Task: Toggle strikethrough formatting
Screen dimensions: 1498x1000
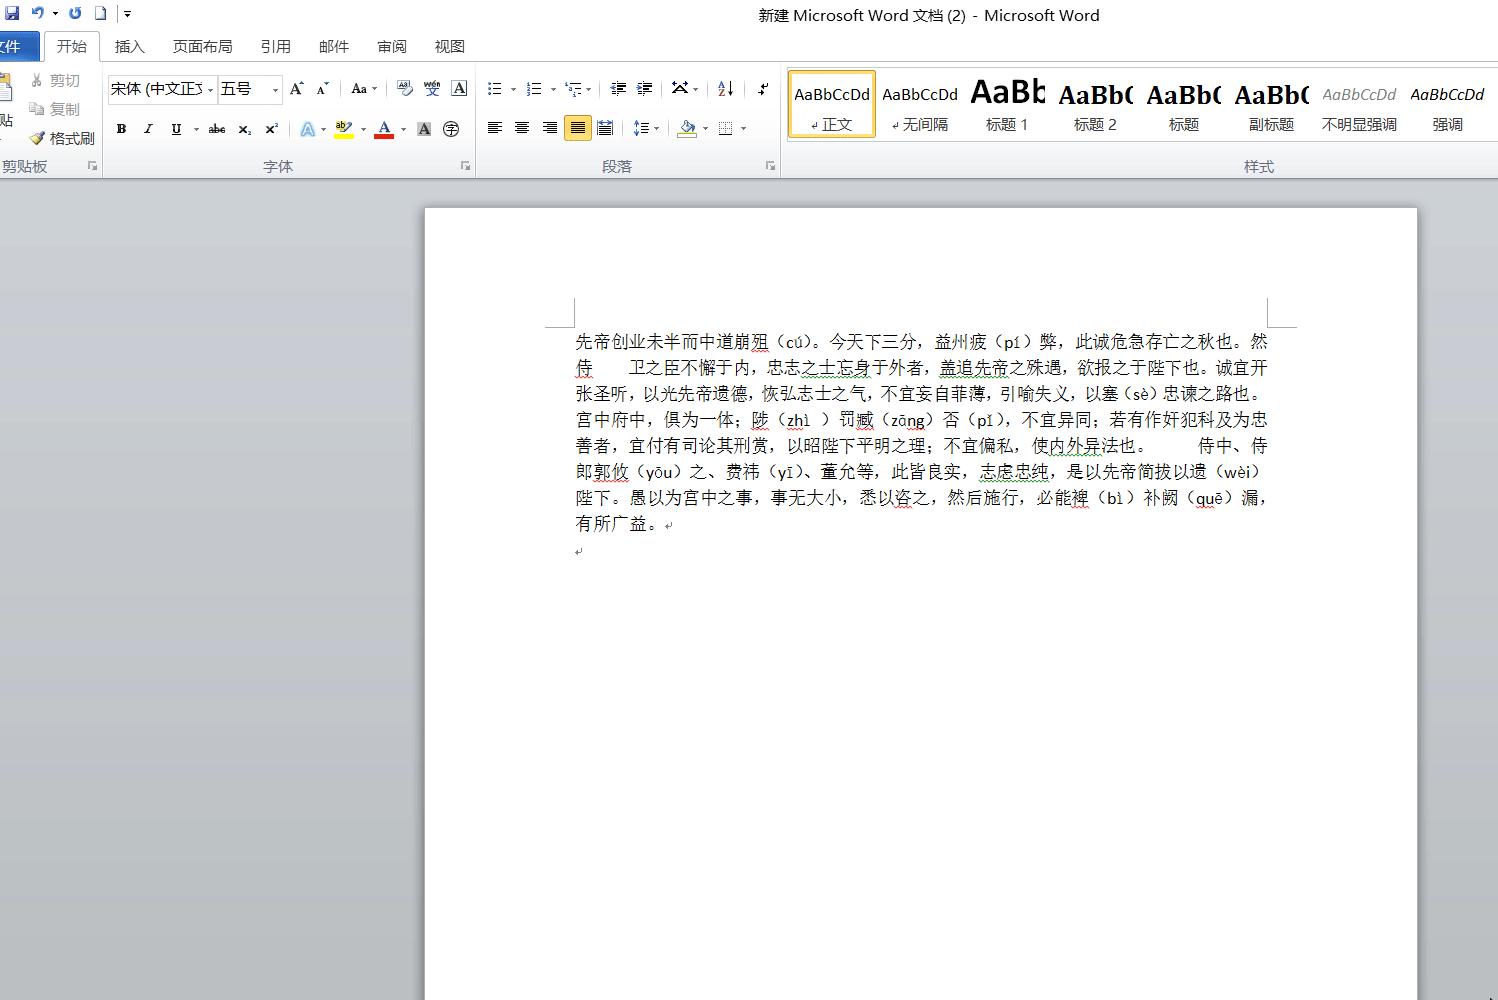Action: tap(216, 128)
